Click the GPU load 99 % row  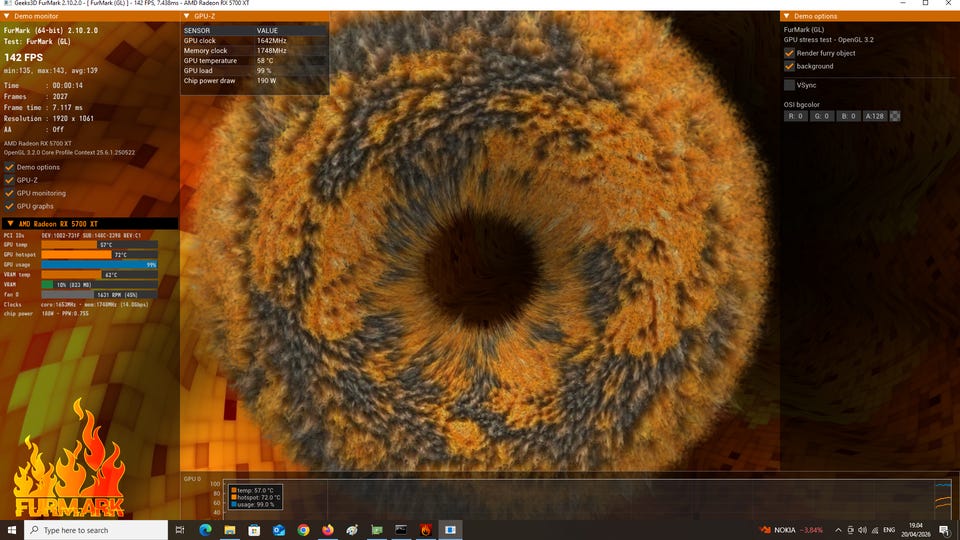(255, 70)
